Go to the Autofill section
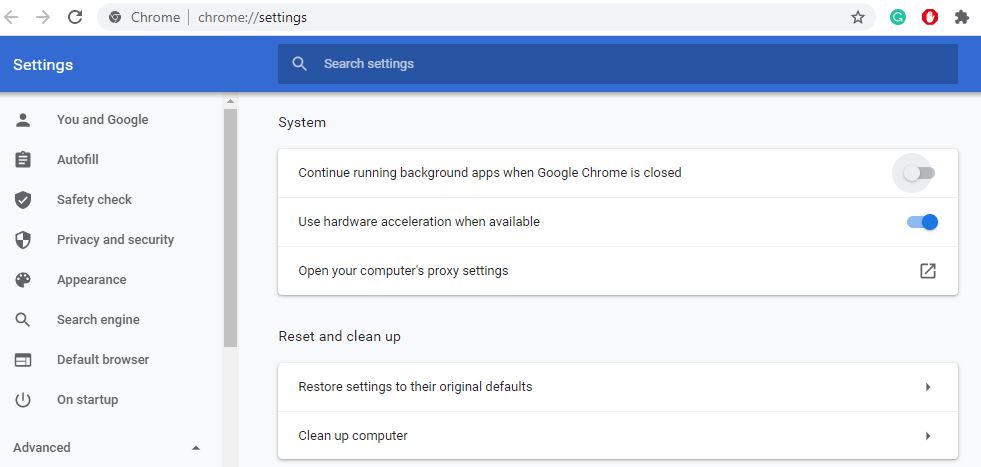 (x=78, y=160)
